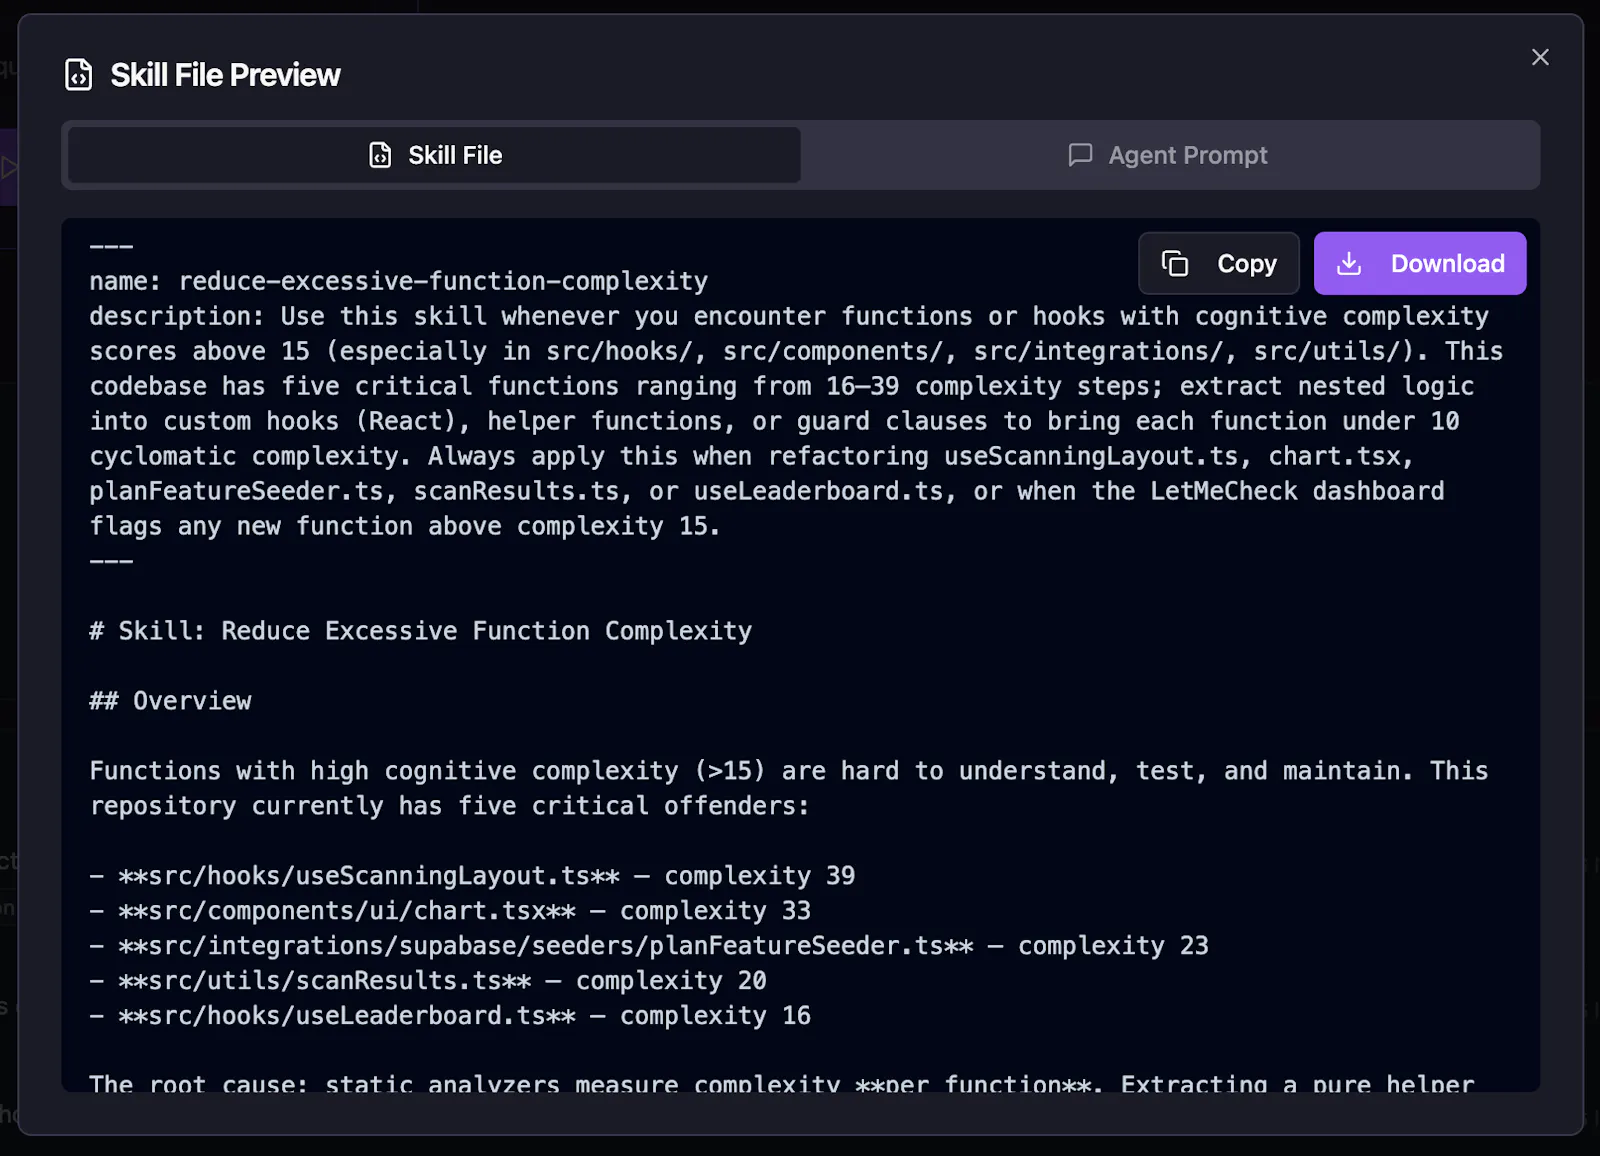Copy the skill file contents
The image size is (1600, 1156).
(x=1219, y=263)
